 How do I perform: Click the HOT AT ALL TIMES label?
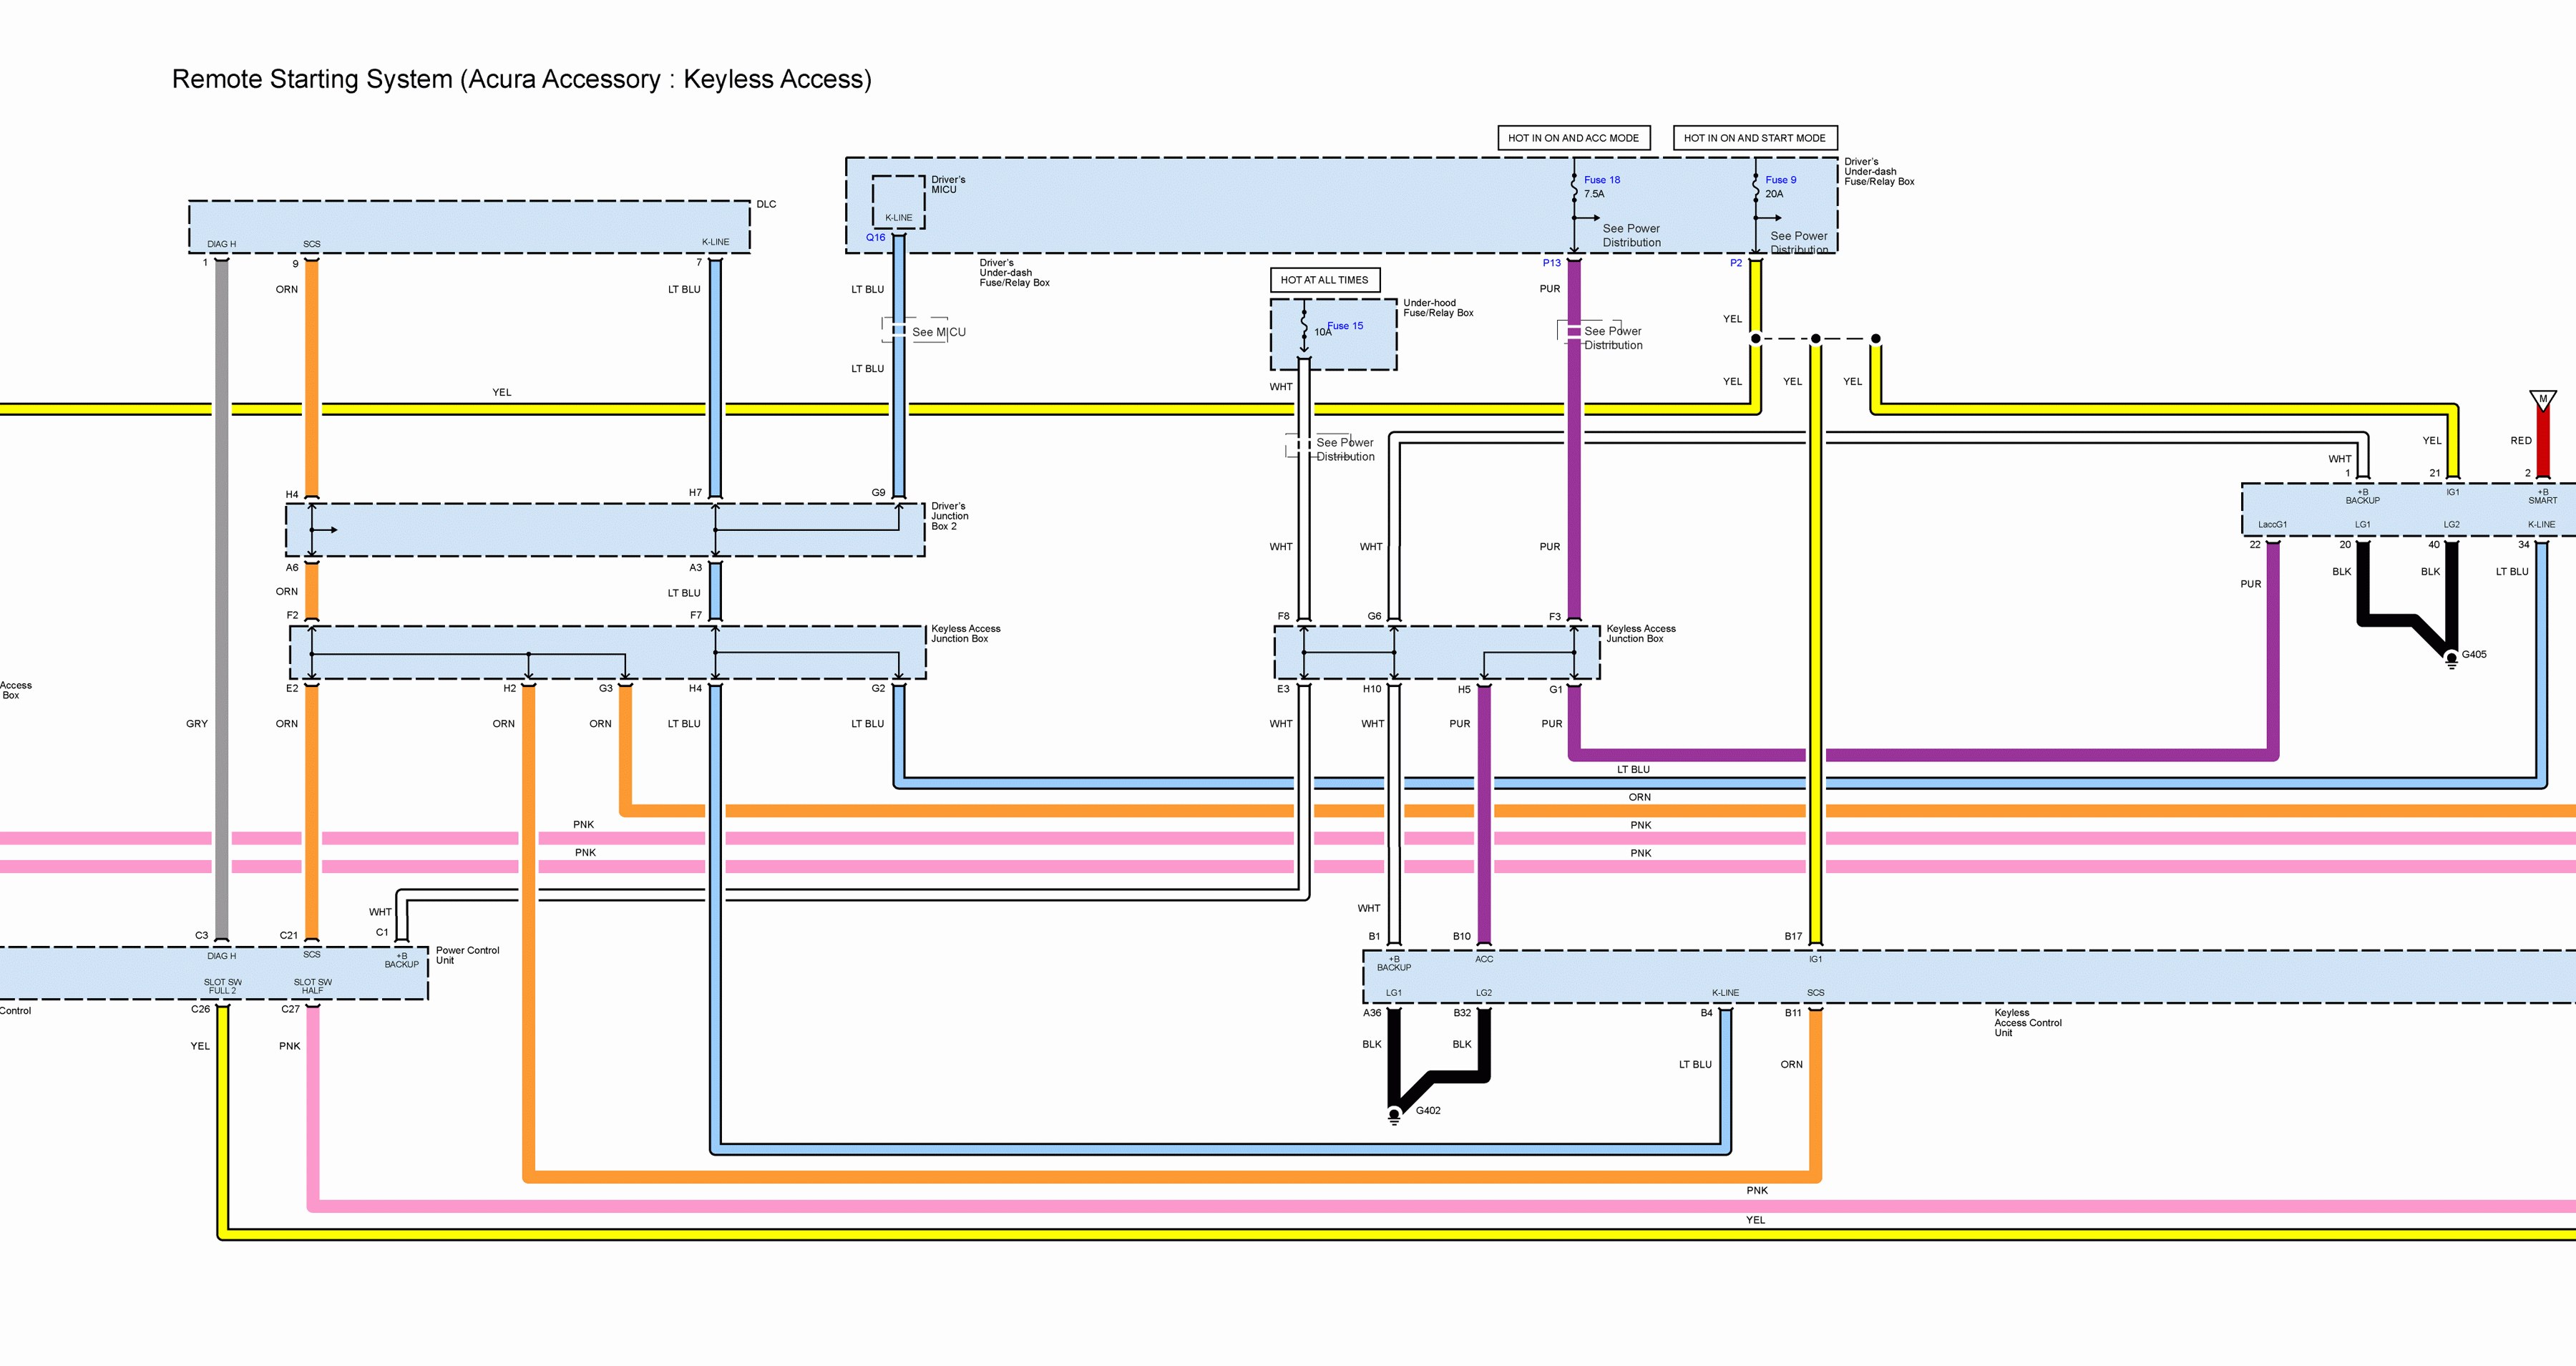pos(1324,280)
